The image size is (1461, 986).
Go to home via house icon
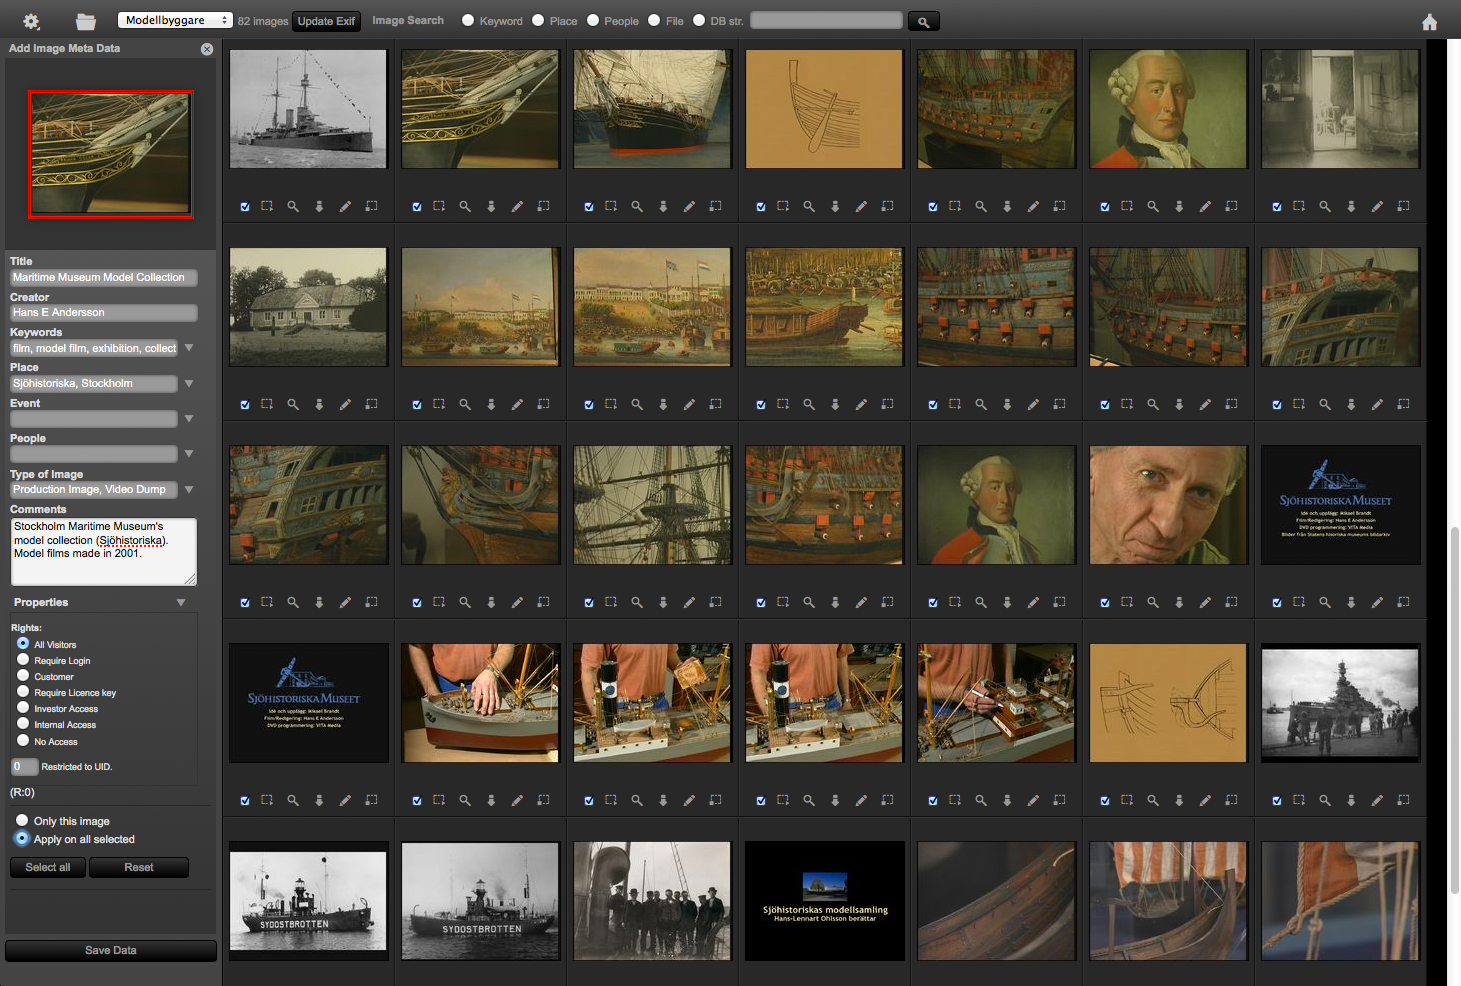(1429, 22)
